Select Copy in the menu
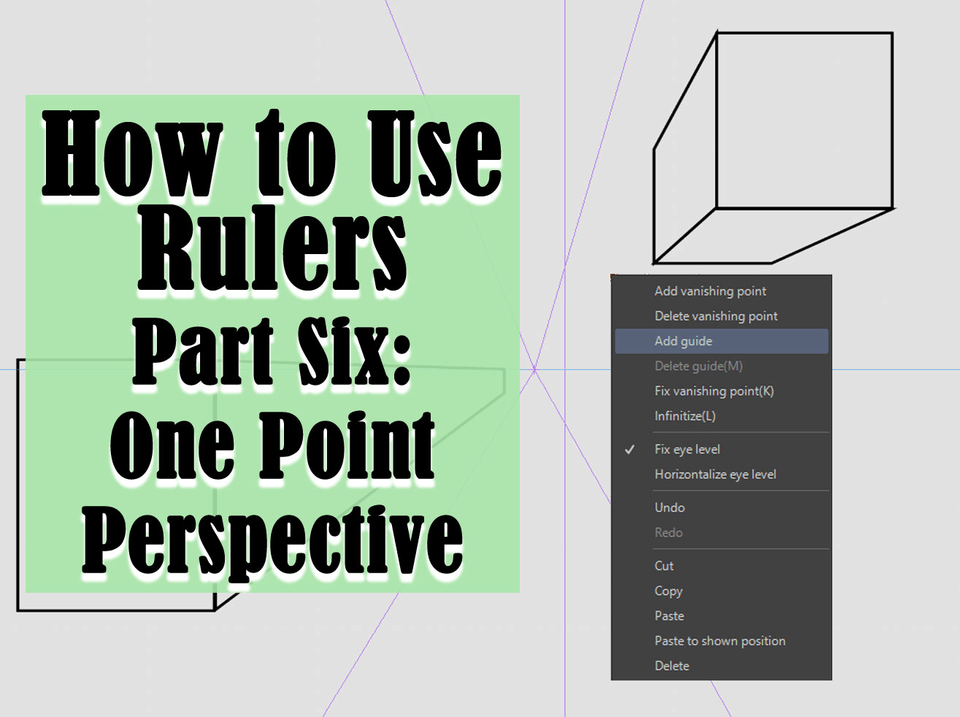The image size is (960, 717). tap(668, 591)
